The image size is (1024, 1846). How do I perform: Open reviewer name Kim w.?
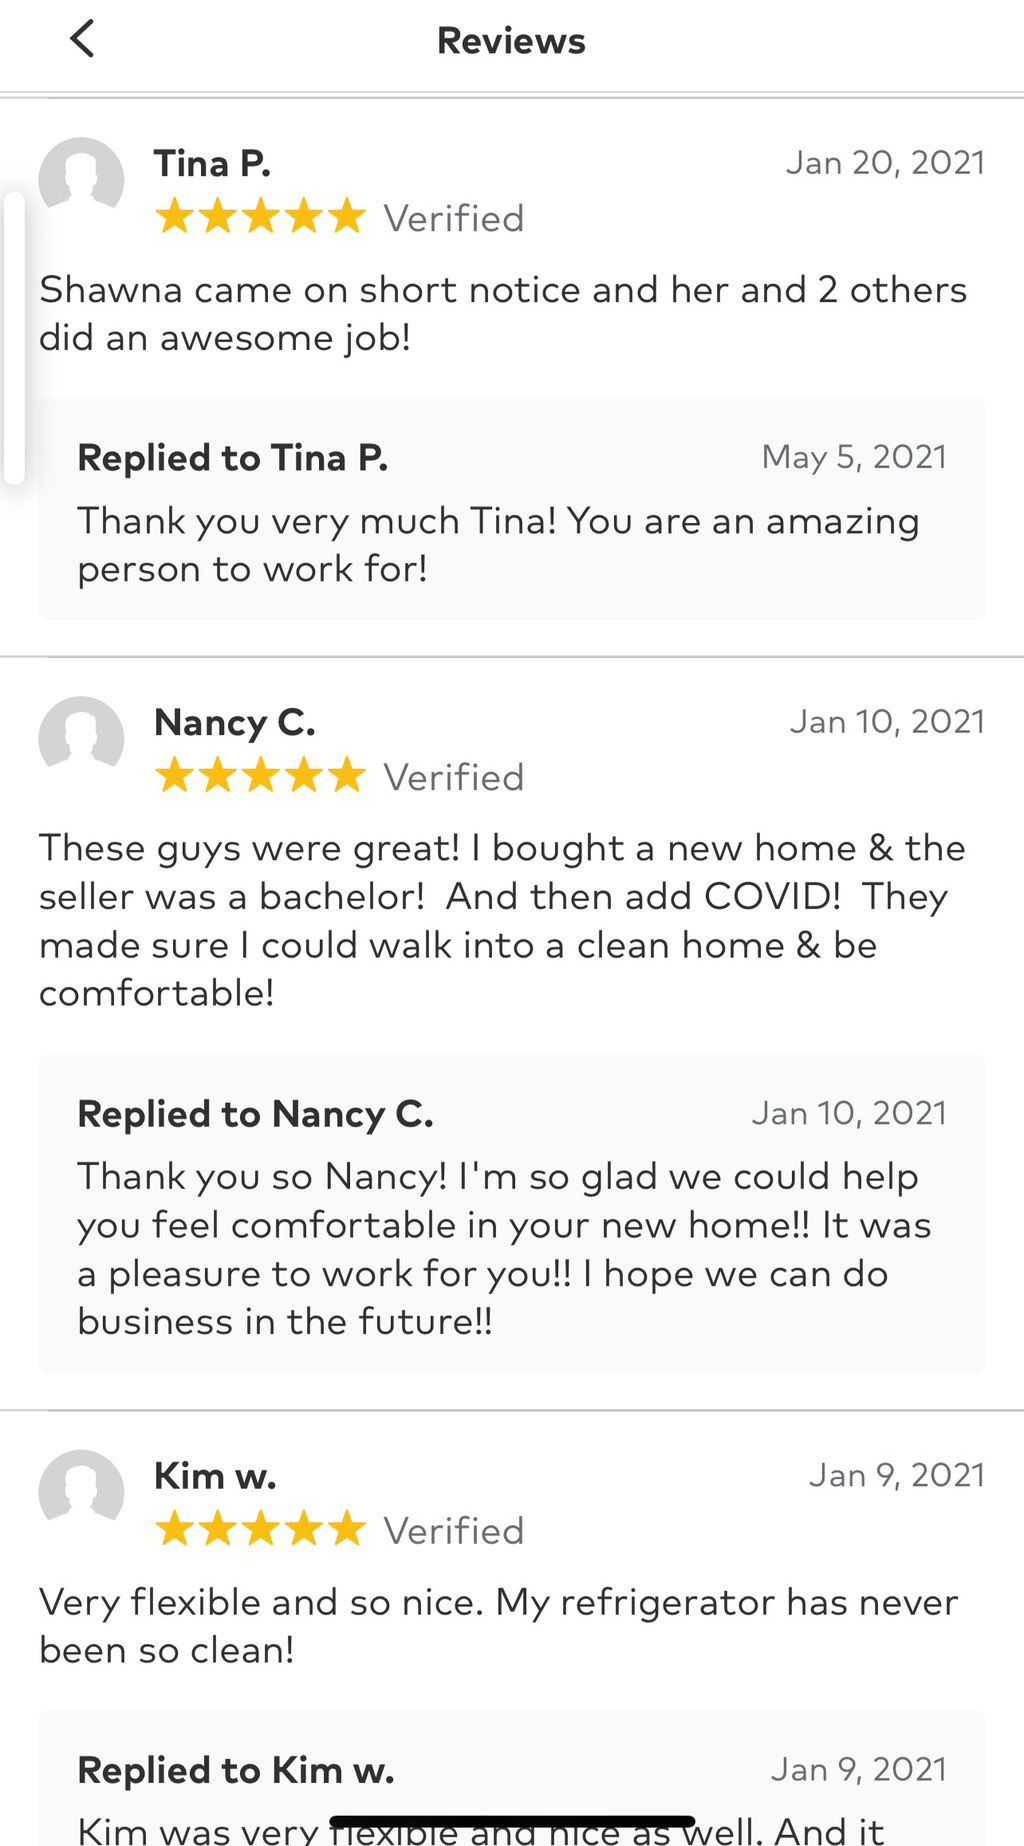[215, 1475]
